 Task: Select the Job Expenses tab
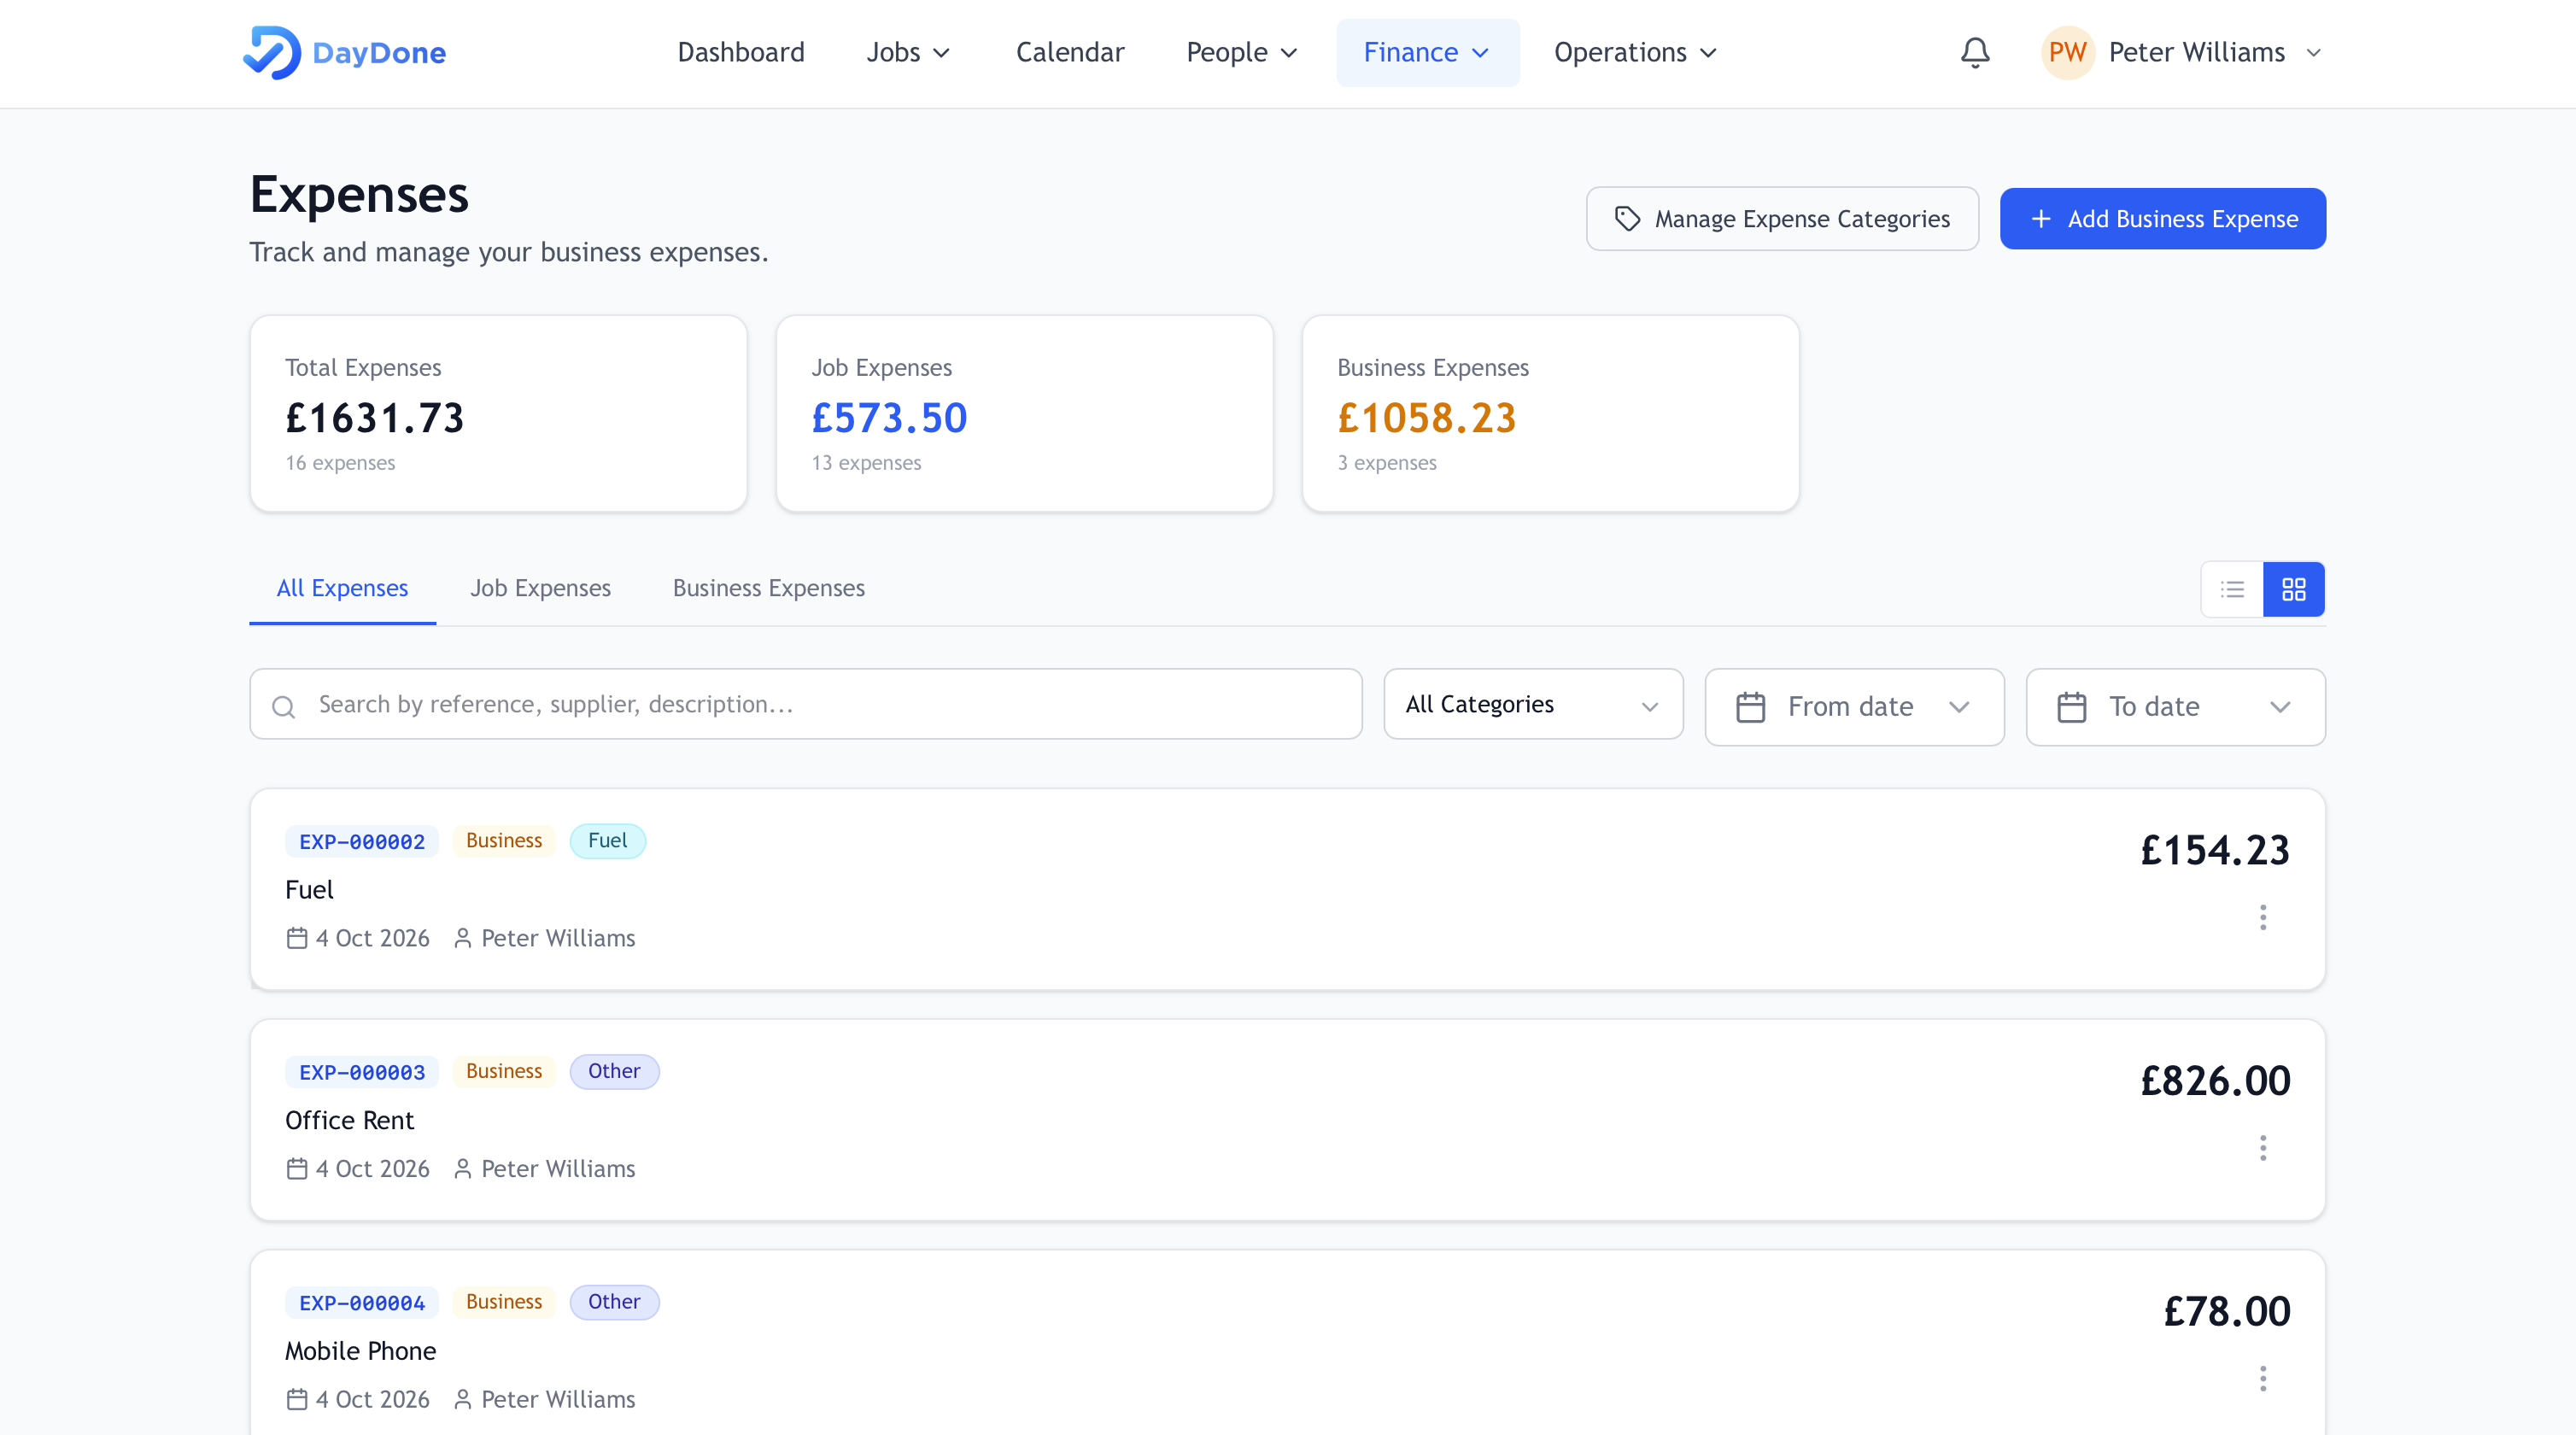click(540, 588)
